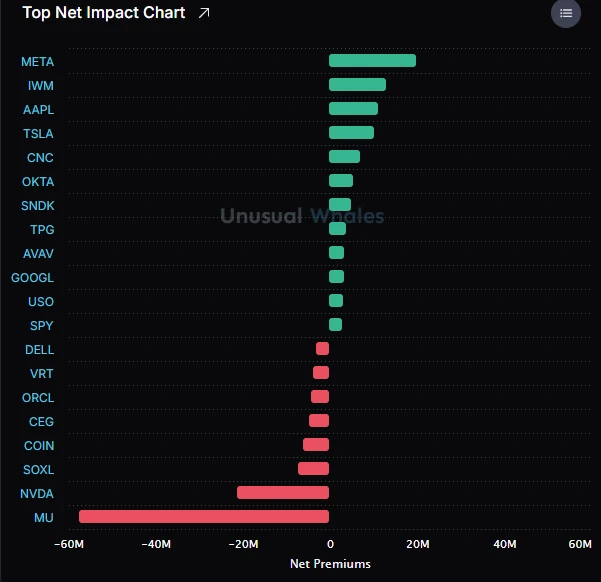This screenshot has height=582, width=601.
Task: Click the MU ticker label
Action: pyautogui.click(x=44, y=518)
